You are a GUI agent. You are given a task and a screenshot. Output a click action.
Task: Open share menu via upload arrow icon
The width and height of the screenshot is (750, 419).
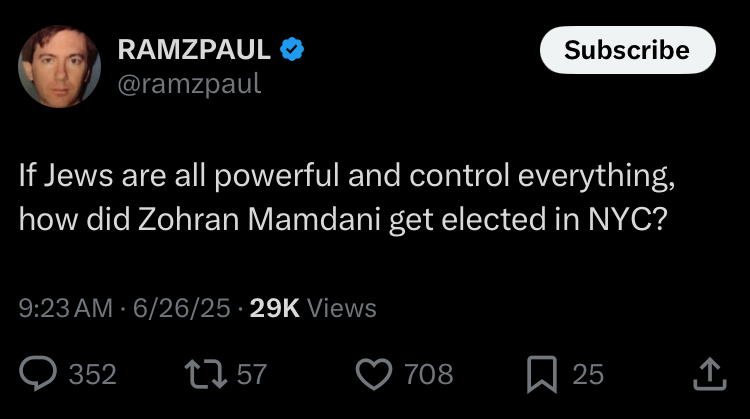click(x=710, y=374)
